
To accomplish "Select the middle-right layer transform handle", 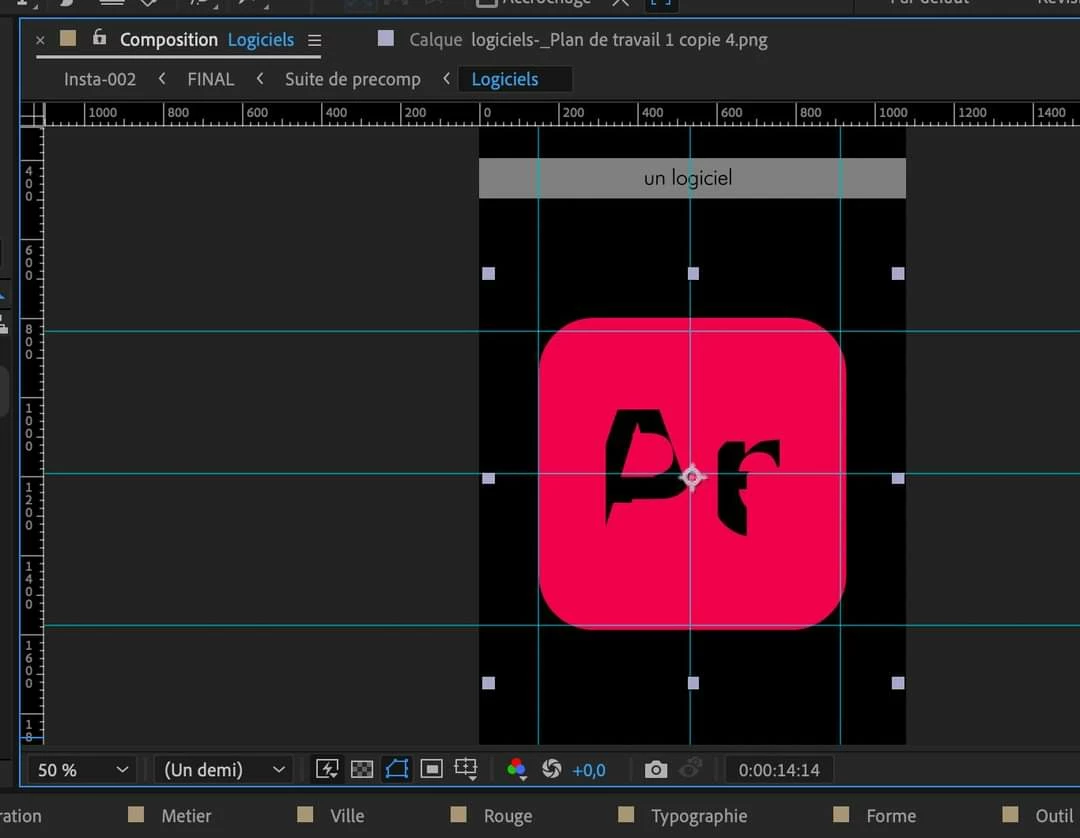I will [898, 479].
